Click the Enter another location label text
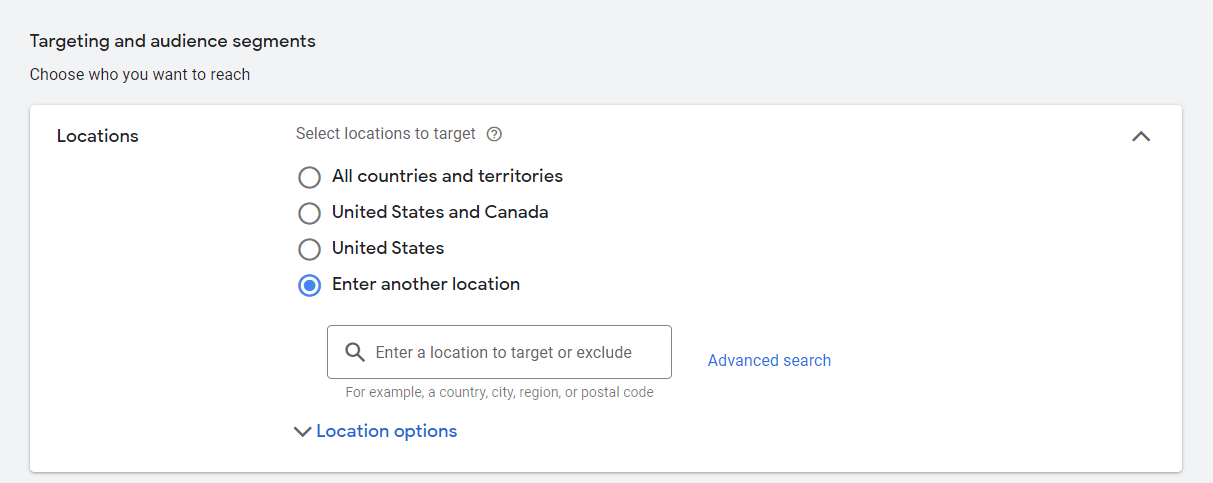The image size is (1213, 483). coord(426,284)
